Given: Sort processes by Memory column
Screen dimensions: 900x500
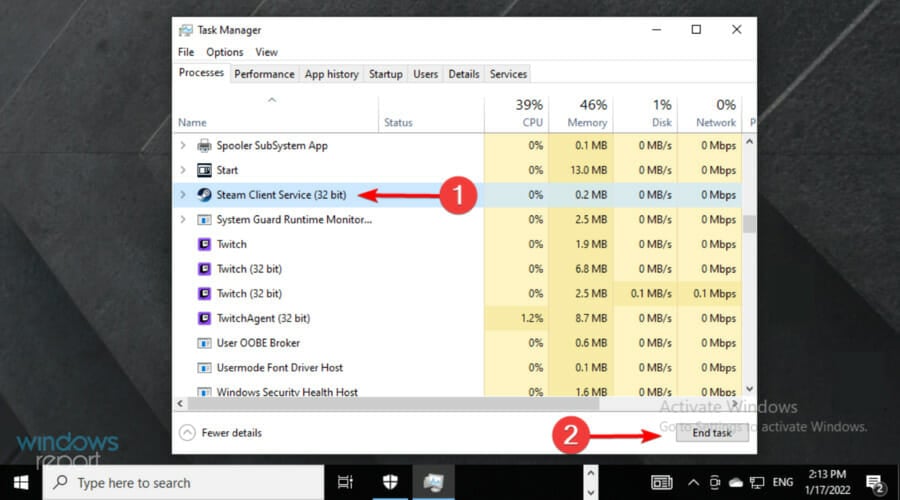Looking at the screenshot, I should (580, 114).
